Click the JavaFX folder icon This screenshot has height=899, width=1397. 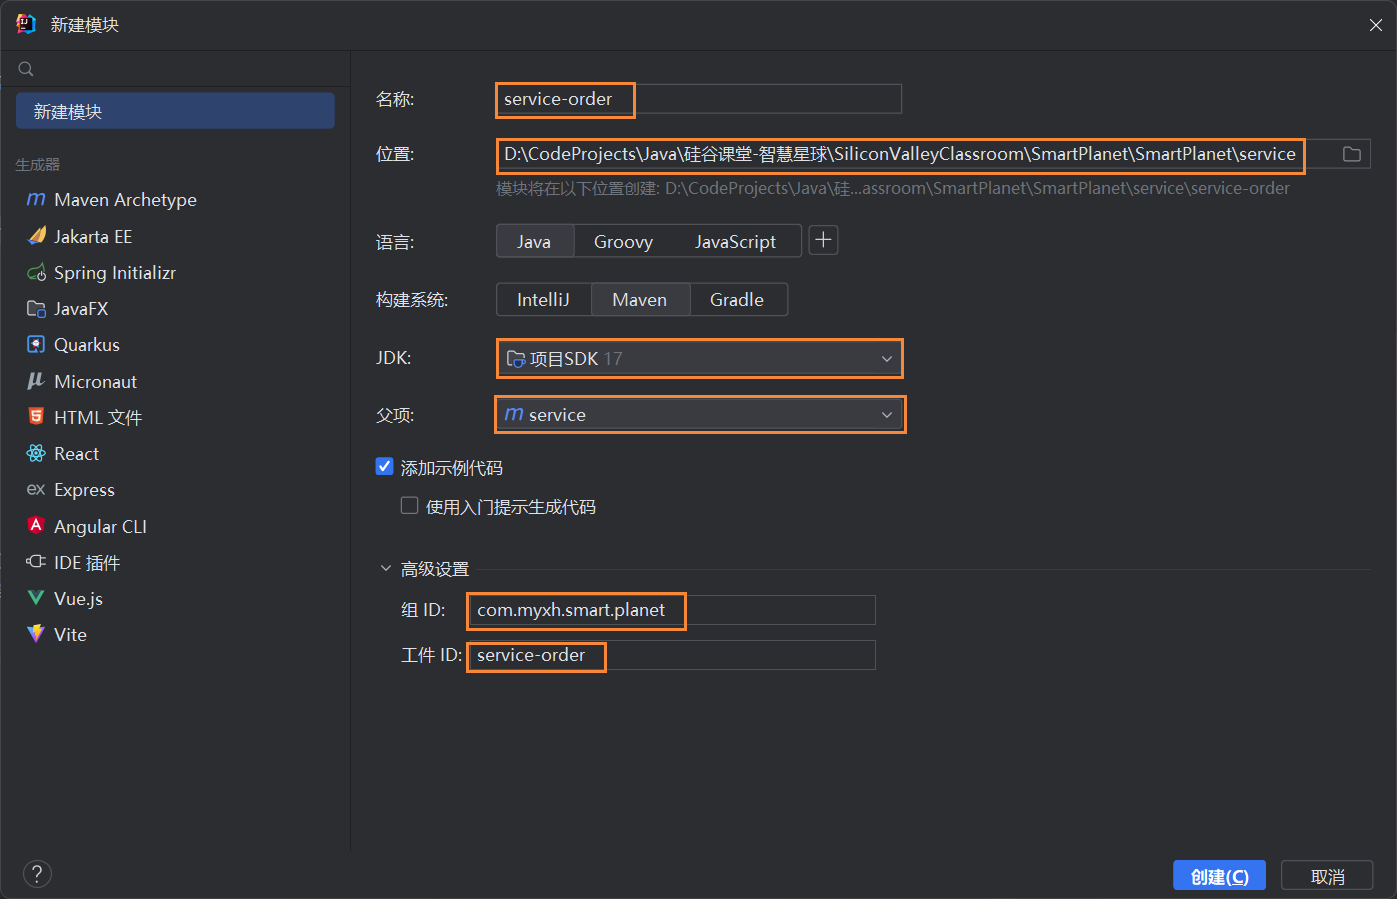coord(36,309)
